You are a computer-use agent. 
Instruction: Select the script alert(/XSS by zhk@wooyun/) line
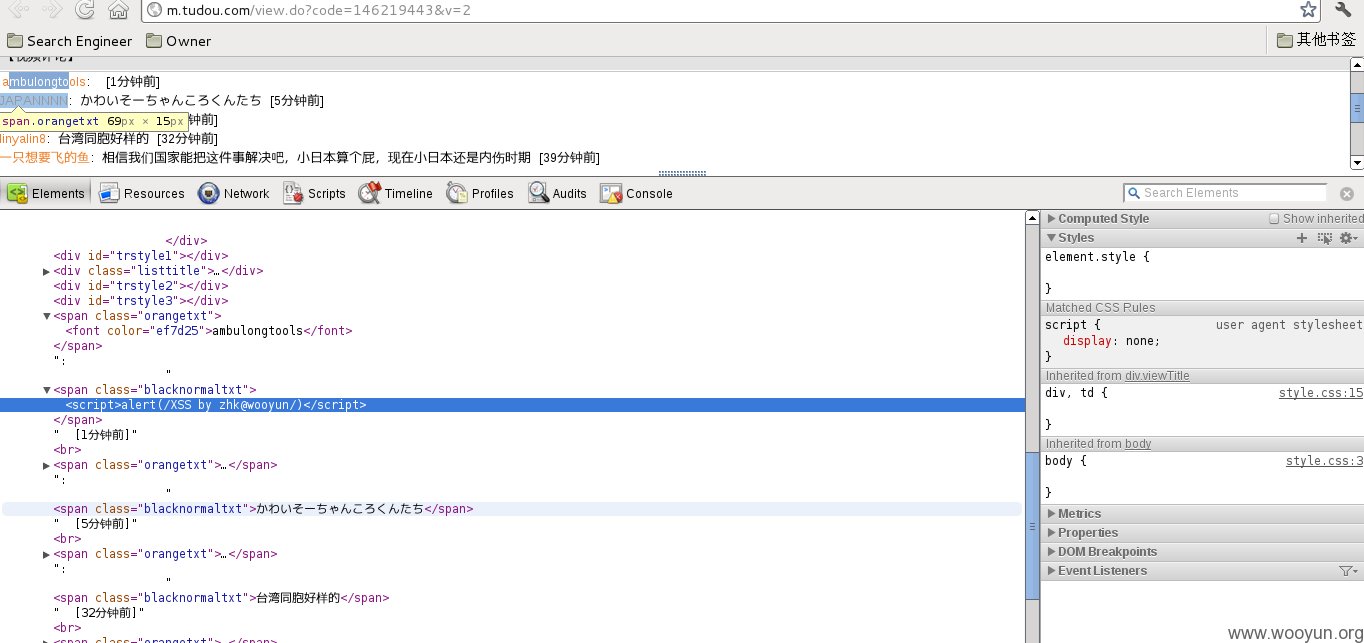tap(512, 405)
